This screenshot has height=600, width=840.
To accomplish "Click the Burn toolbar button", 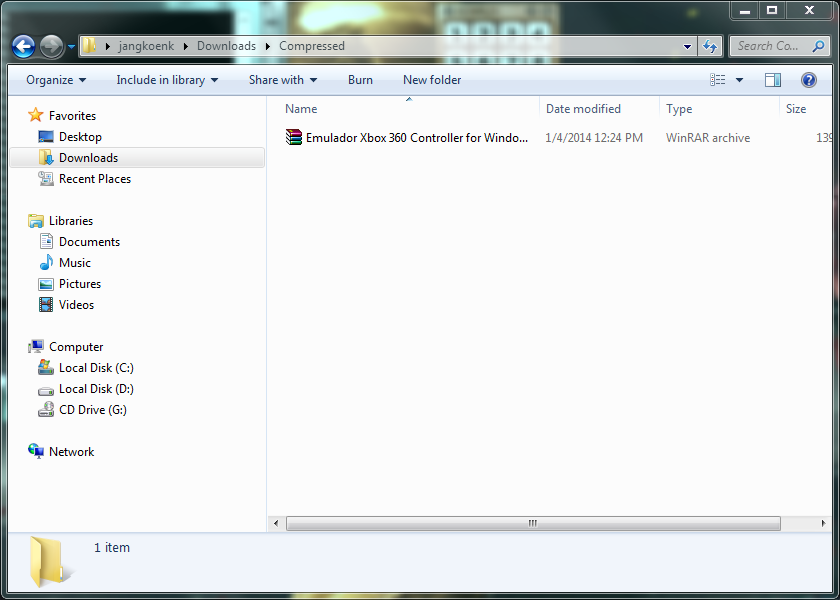I will tap(360, 80).
